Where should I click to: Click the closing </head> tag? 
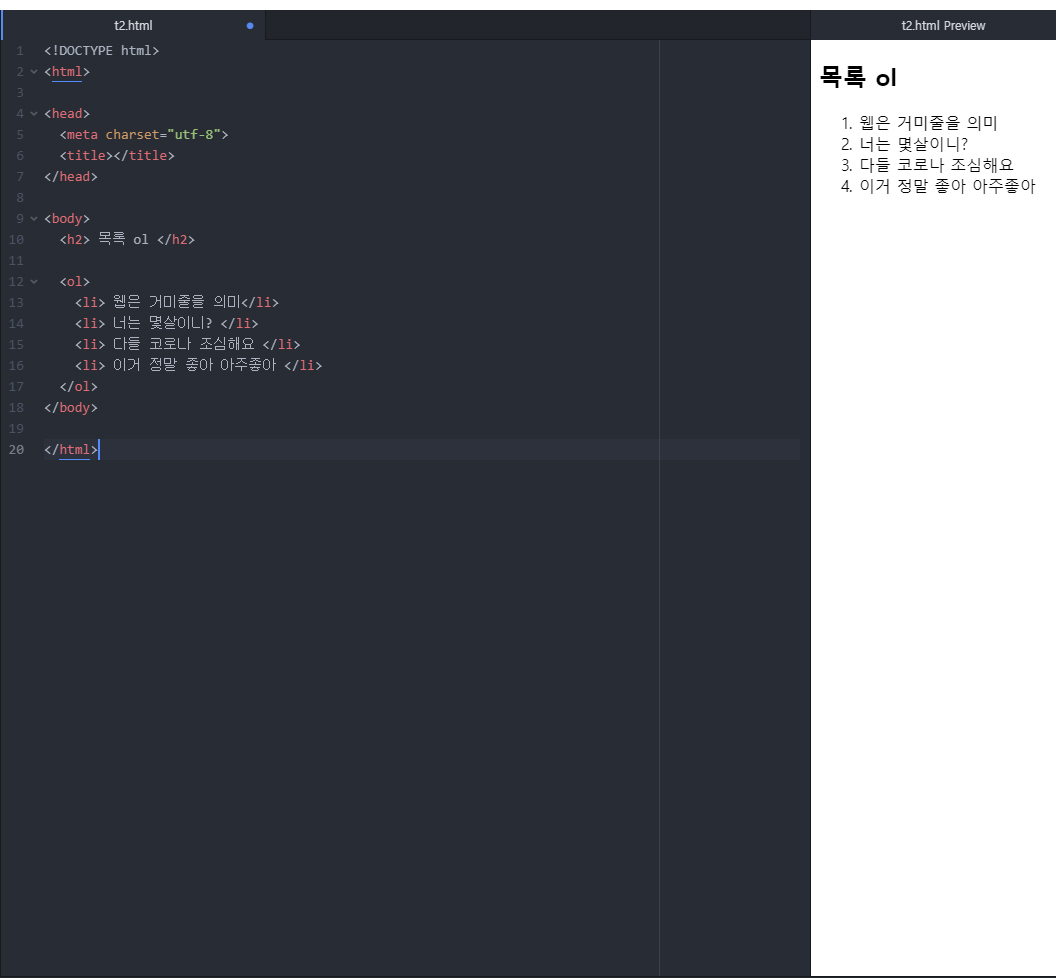[x=71, y=176]
